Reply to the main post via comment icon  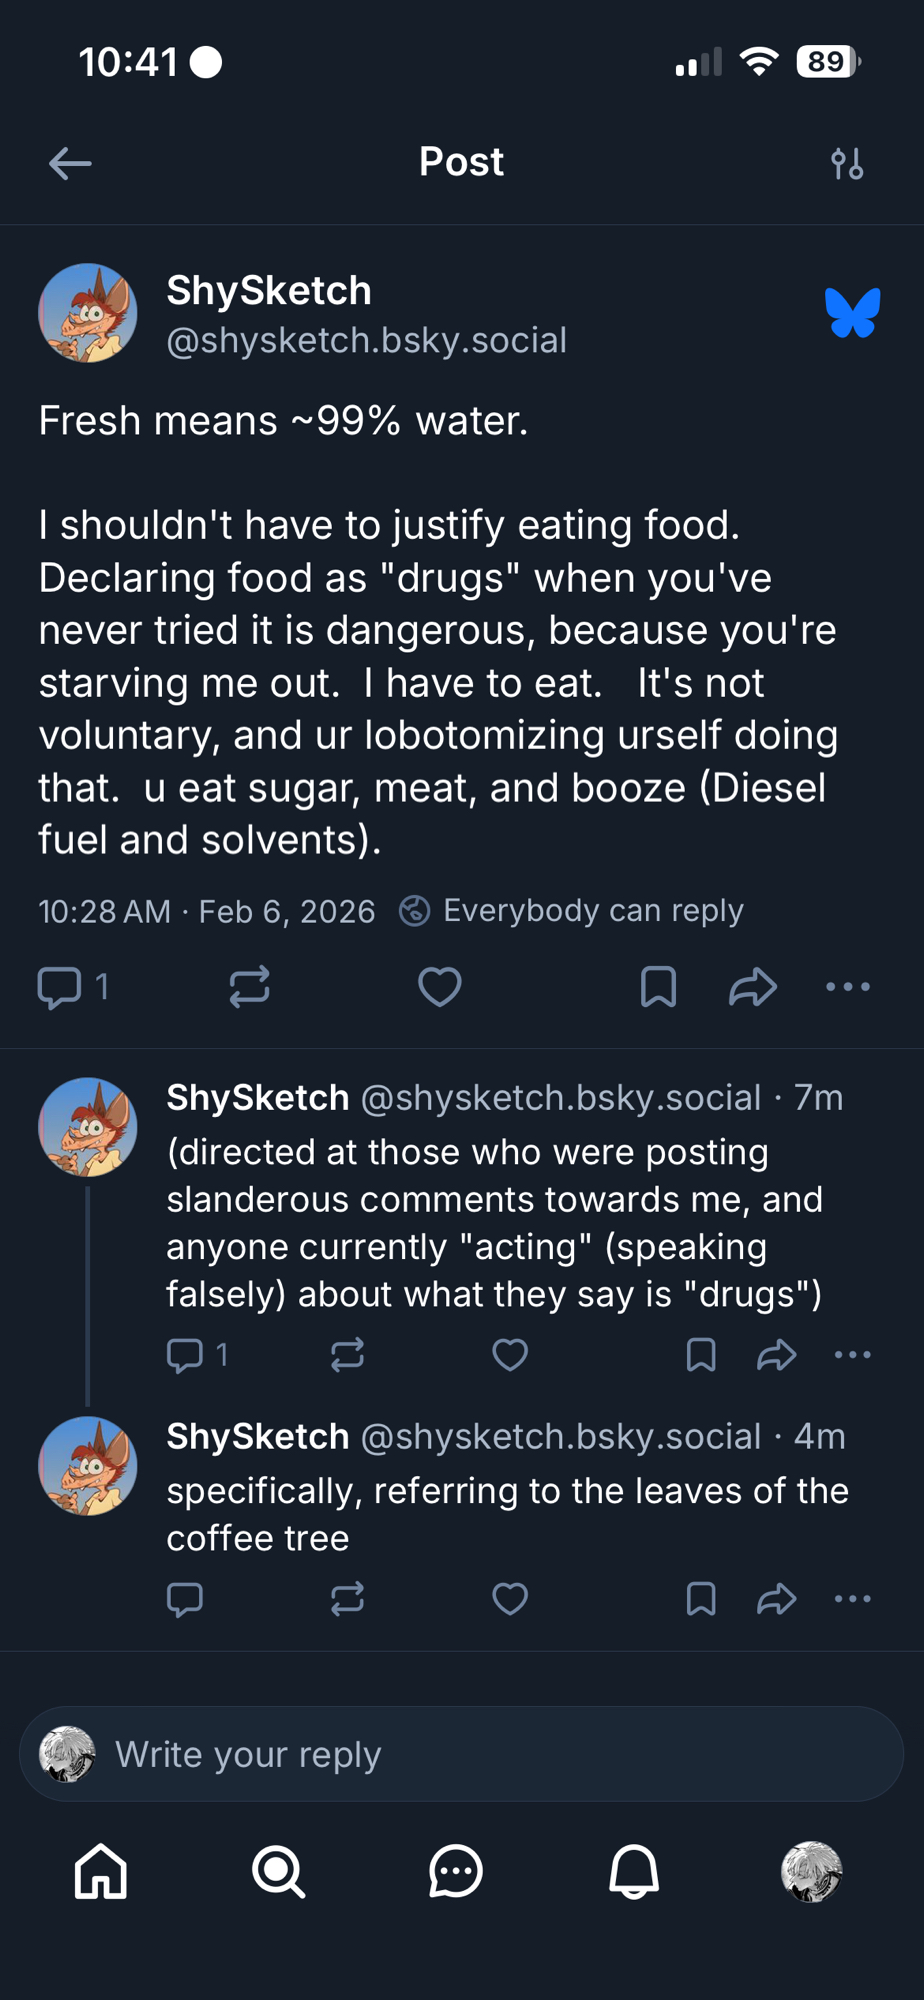59,987
